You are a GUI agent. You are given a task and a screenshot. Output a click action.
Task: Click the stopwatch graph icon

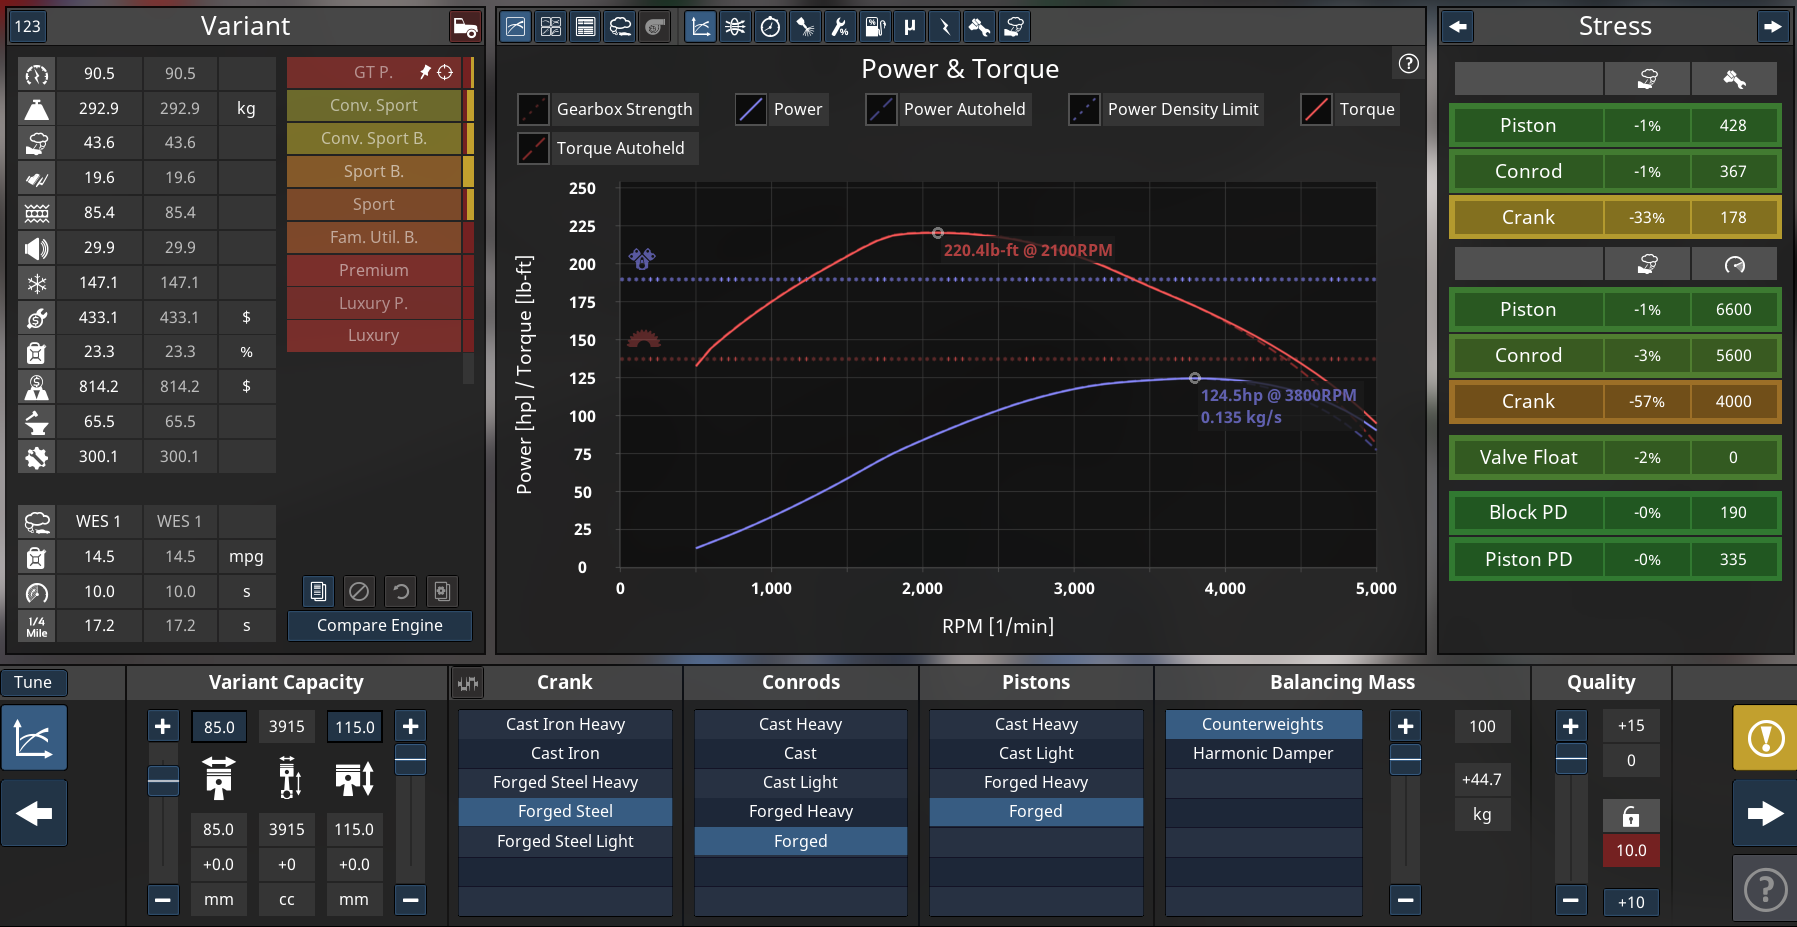point(770,27)
